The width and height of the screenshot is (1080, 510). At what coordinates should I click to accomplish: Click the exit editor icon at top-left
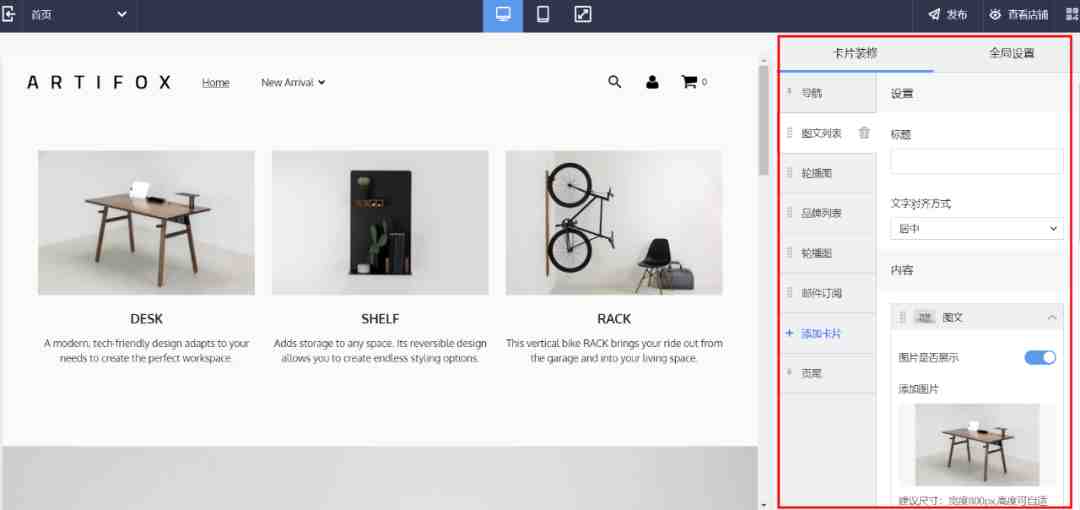(x=9, y=14)
